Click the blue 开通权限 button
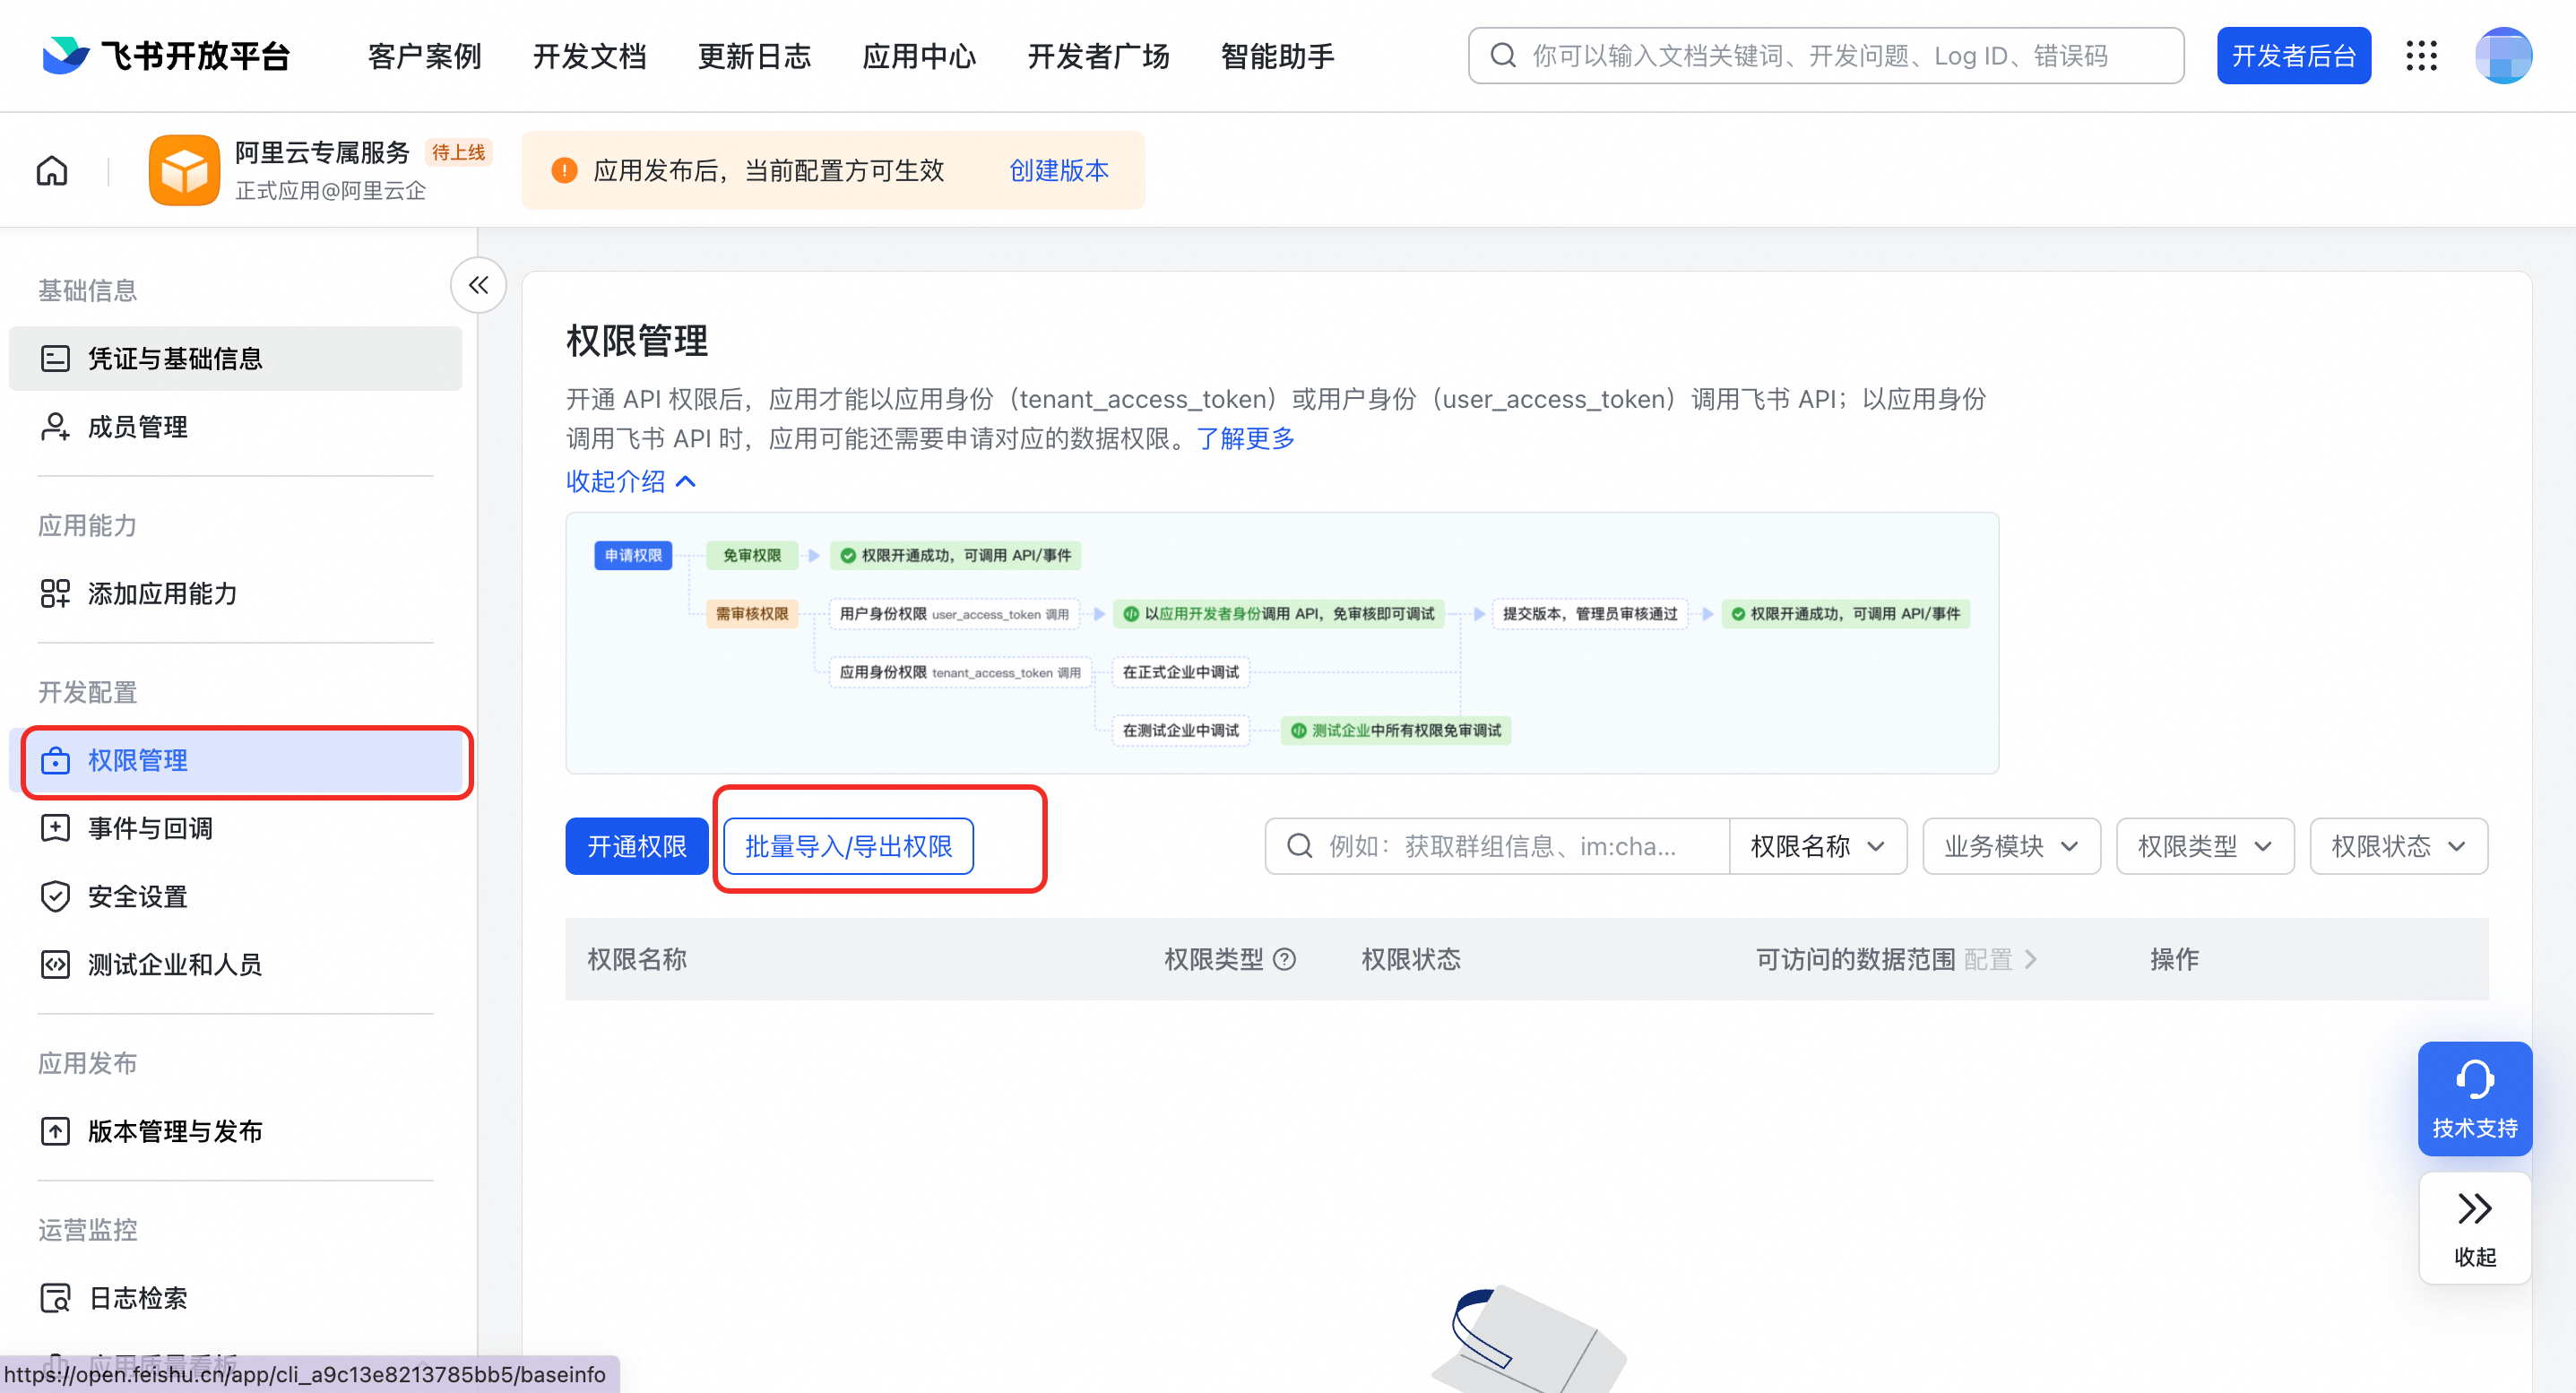Viewport: 2576px width, 1393px height. (x=636, y=847)
